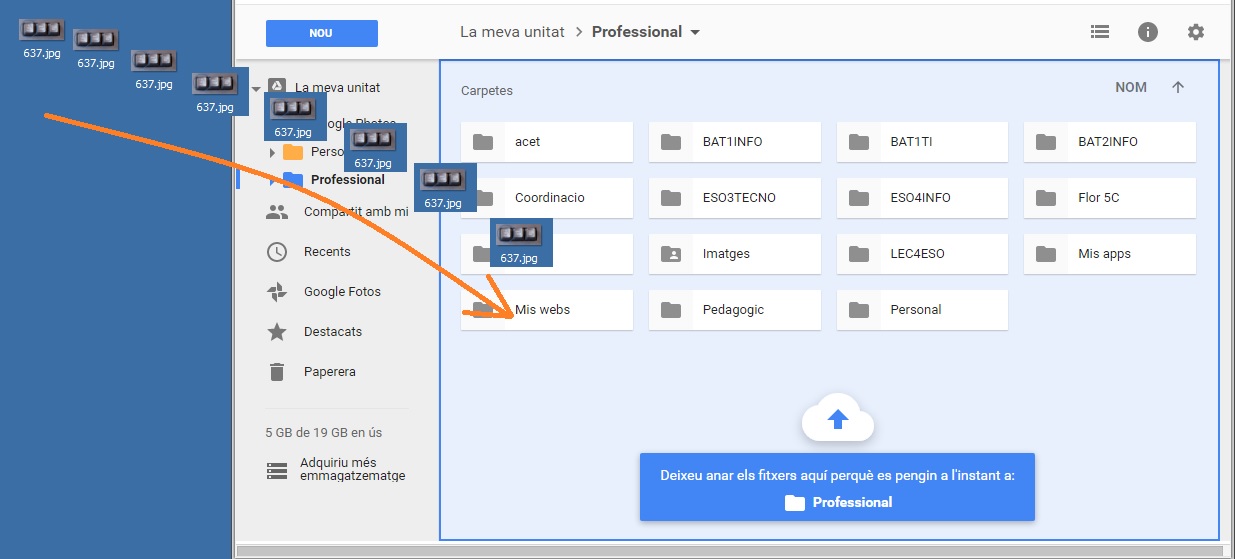Select Professional in sidebar tree
1235x559 pixels.
pos(348,180)
